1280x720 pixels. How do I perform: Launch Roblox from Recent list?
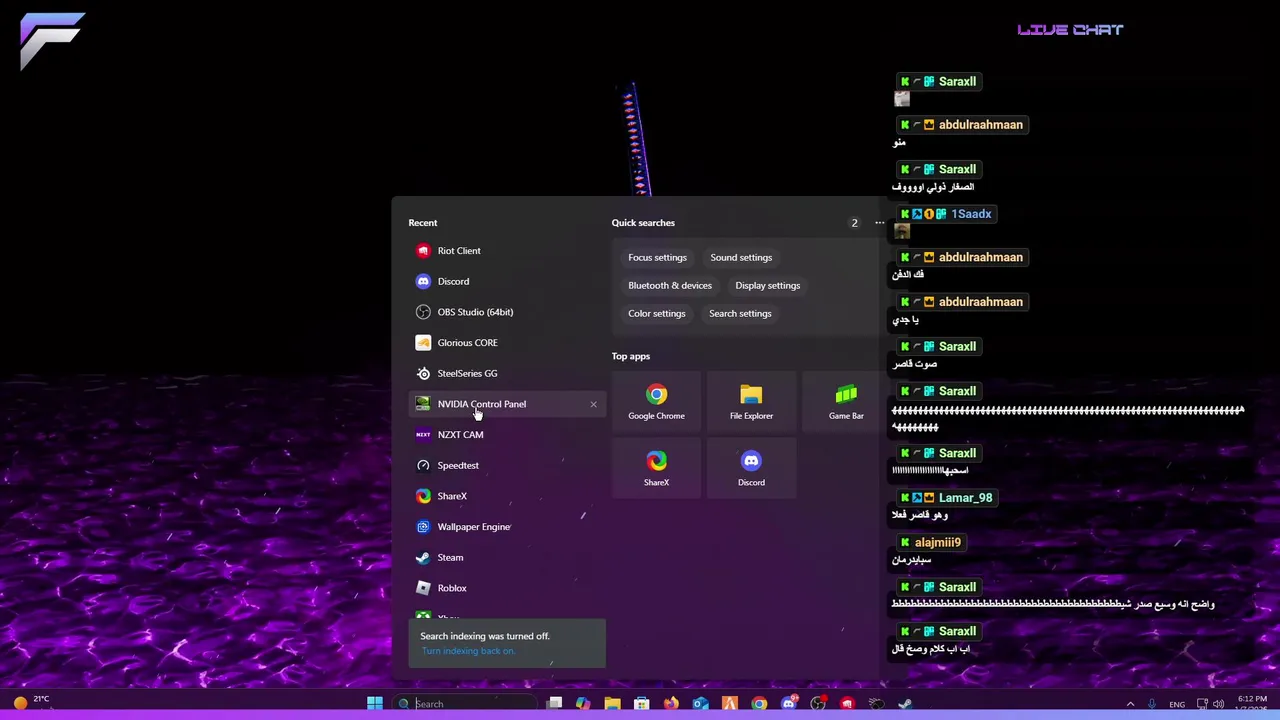pyautogui.click(x=507, y=588)
